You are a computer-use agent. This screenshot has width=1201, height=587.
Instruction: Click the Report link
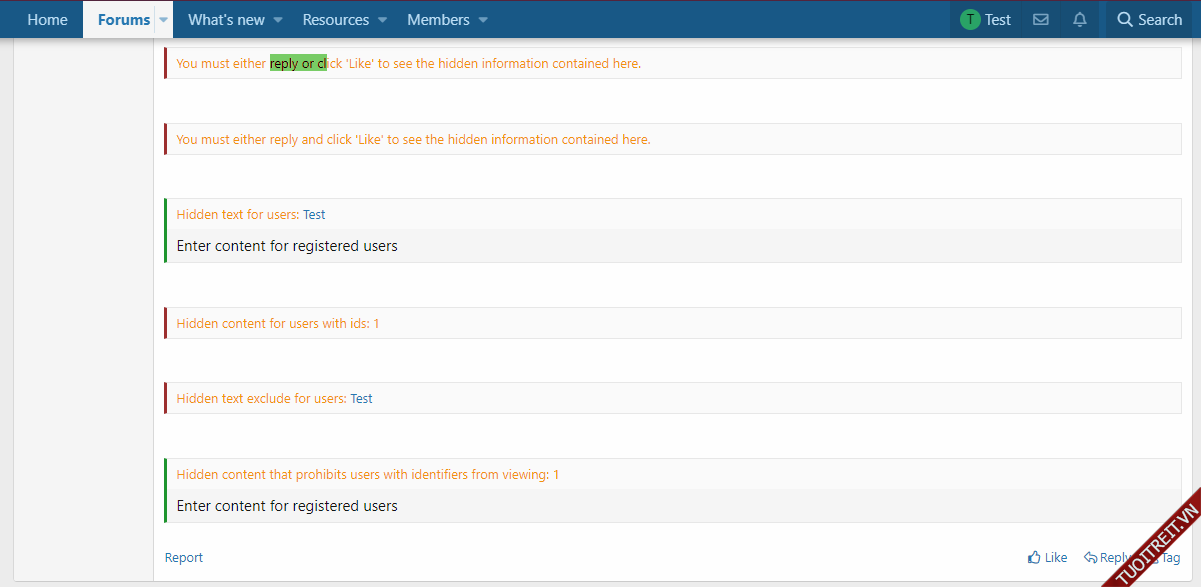click(x=183, y=558)
